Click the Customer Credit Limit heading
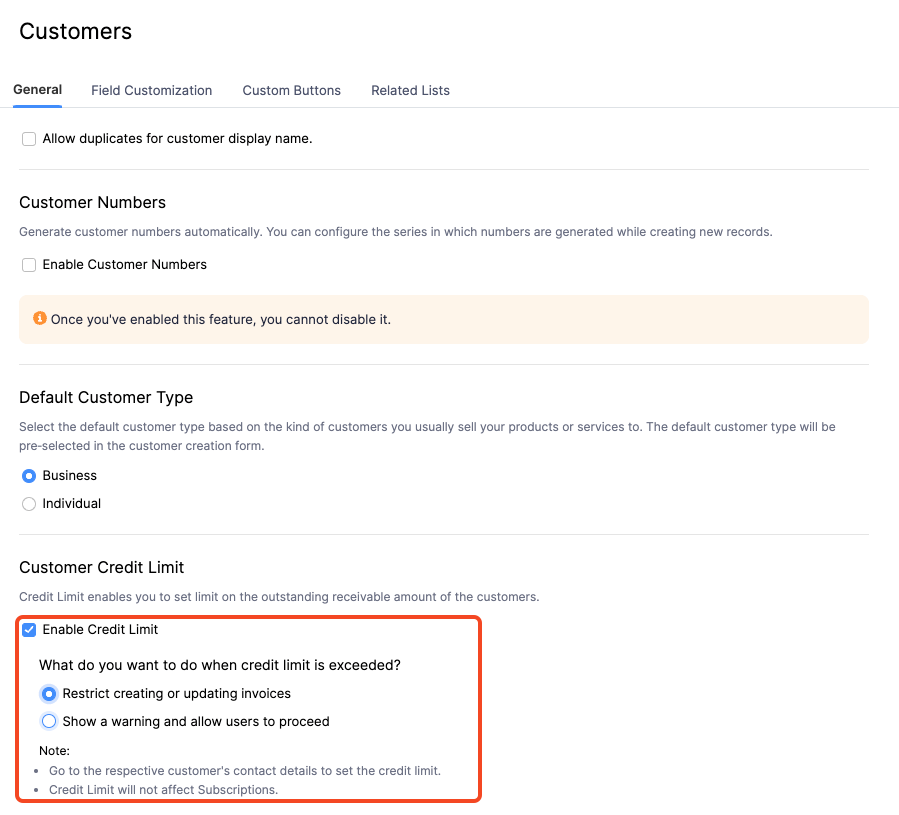 coord(101,567)
